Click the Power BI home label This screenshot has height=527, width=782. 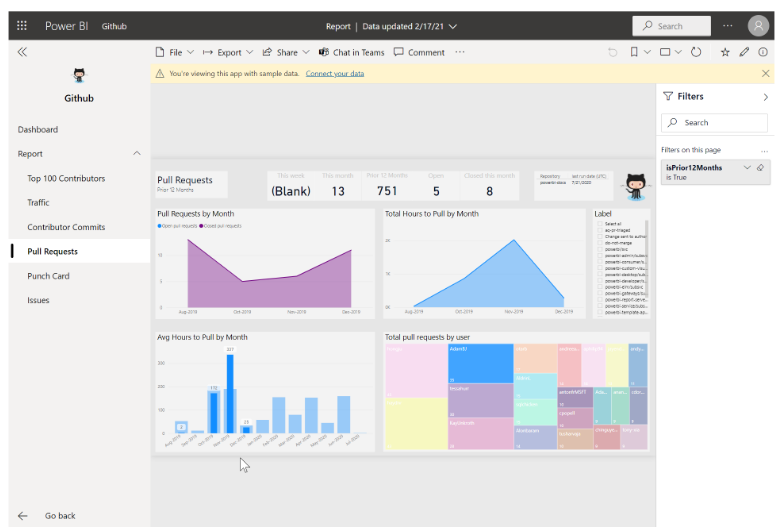[x=66, y=26]
